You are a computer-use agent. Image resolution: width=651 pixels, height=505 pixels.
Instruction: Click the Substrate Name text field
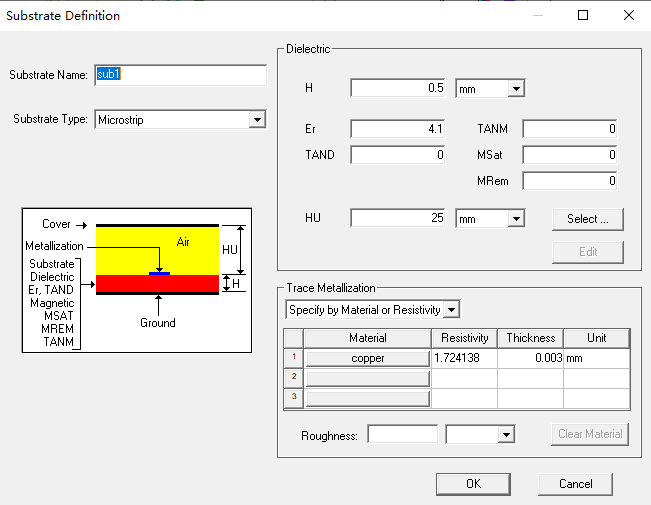point(180,75)
